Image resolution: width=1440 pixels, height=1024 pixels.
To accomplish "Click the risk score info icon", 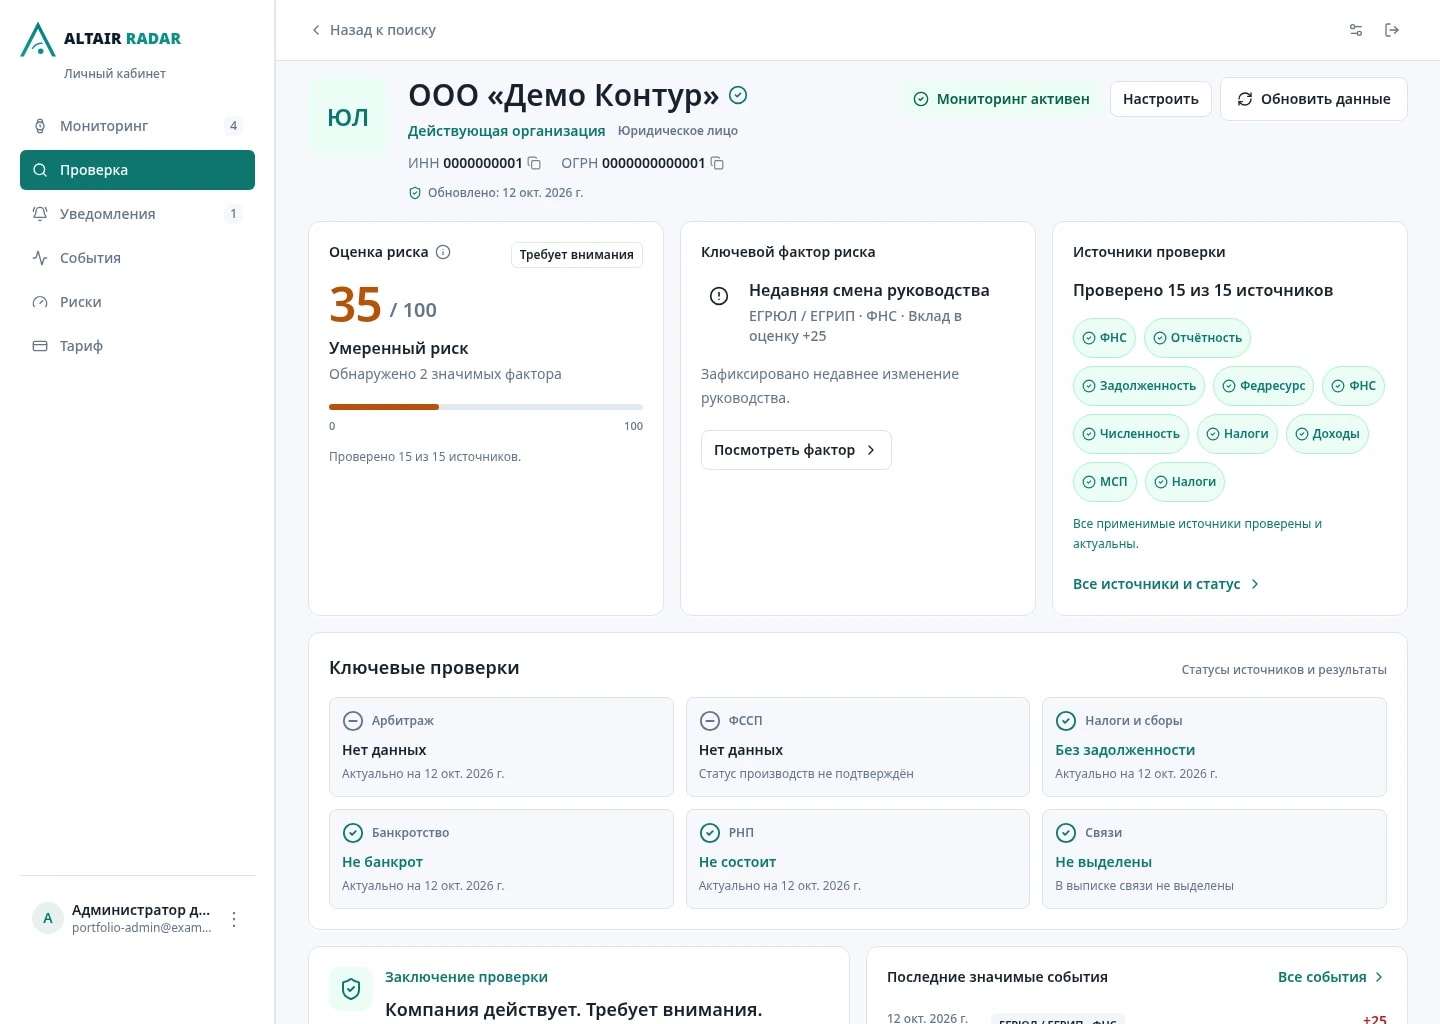I will click(x=443, y=252).
